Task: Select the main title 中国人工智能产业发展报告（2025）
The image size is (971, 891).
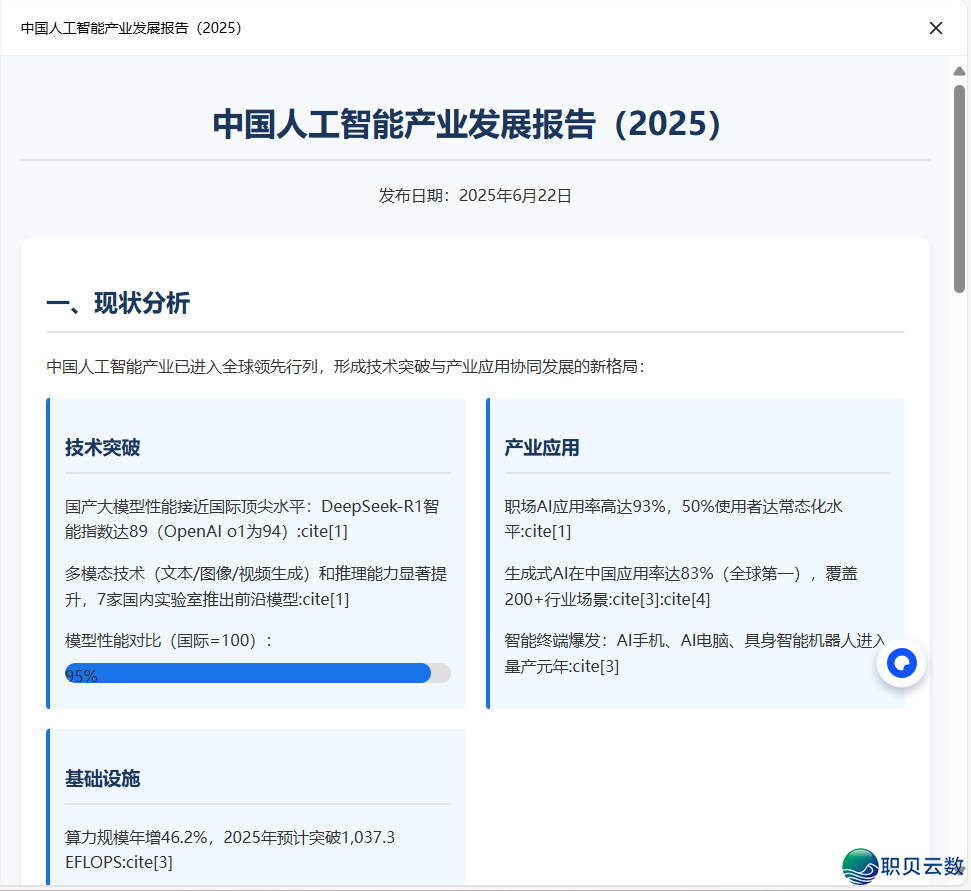Action: [468, 124]
